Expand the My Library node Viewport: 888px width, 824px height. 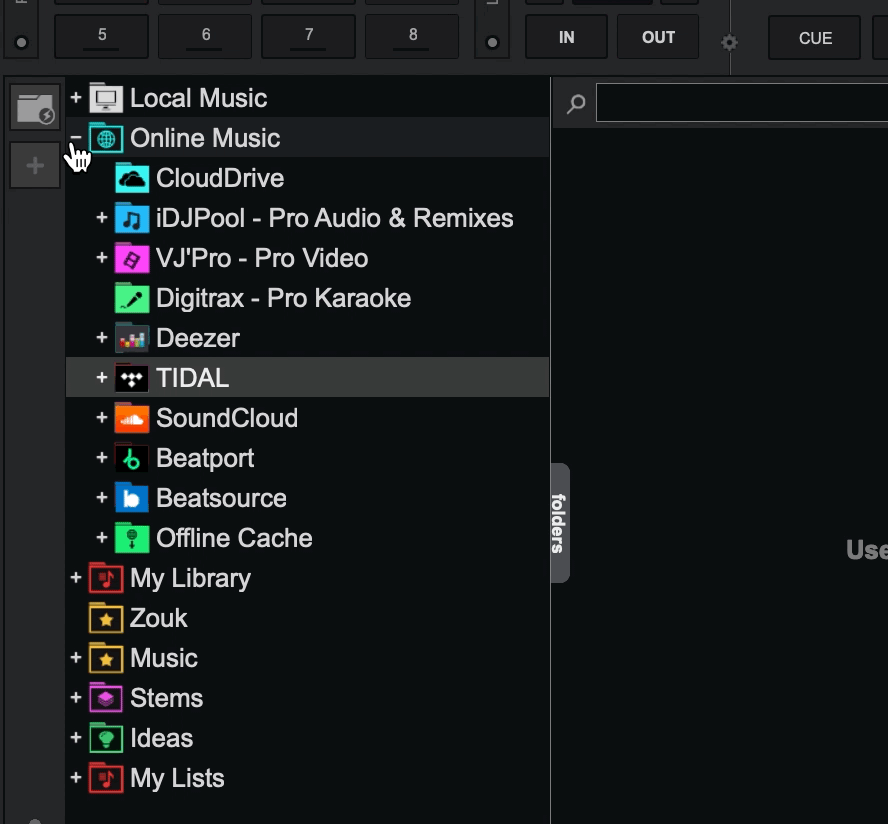(x=76, y=577)
